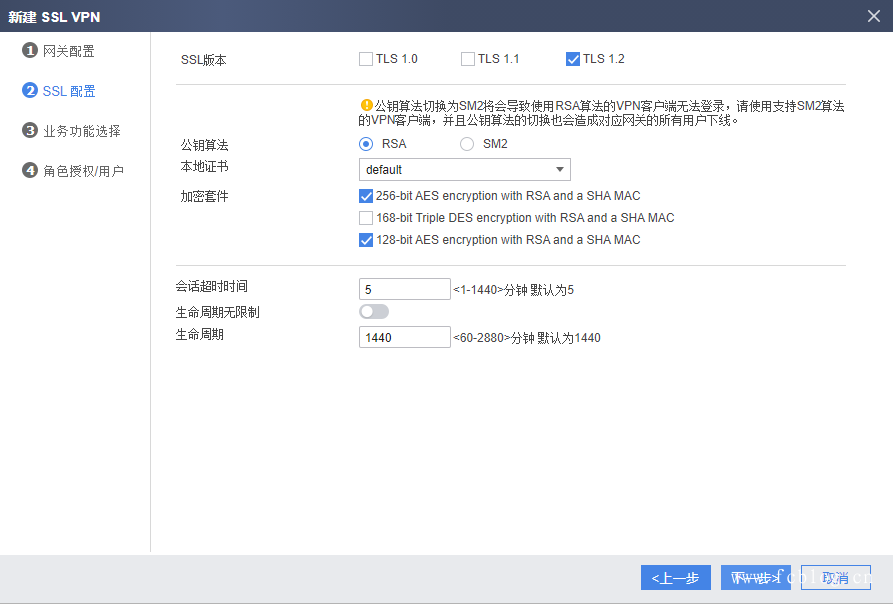Uncheck the TLS 1.2 checkbox
893x604 pixels.
pos(573,59)
